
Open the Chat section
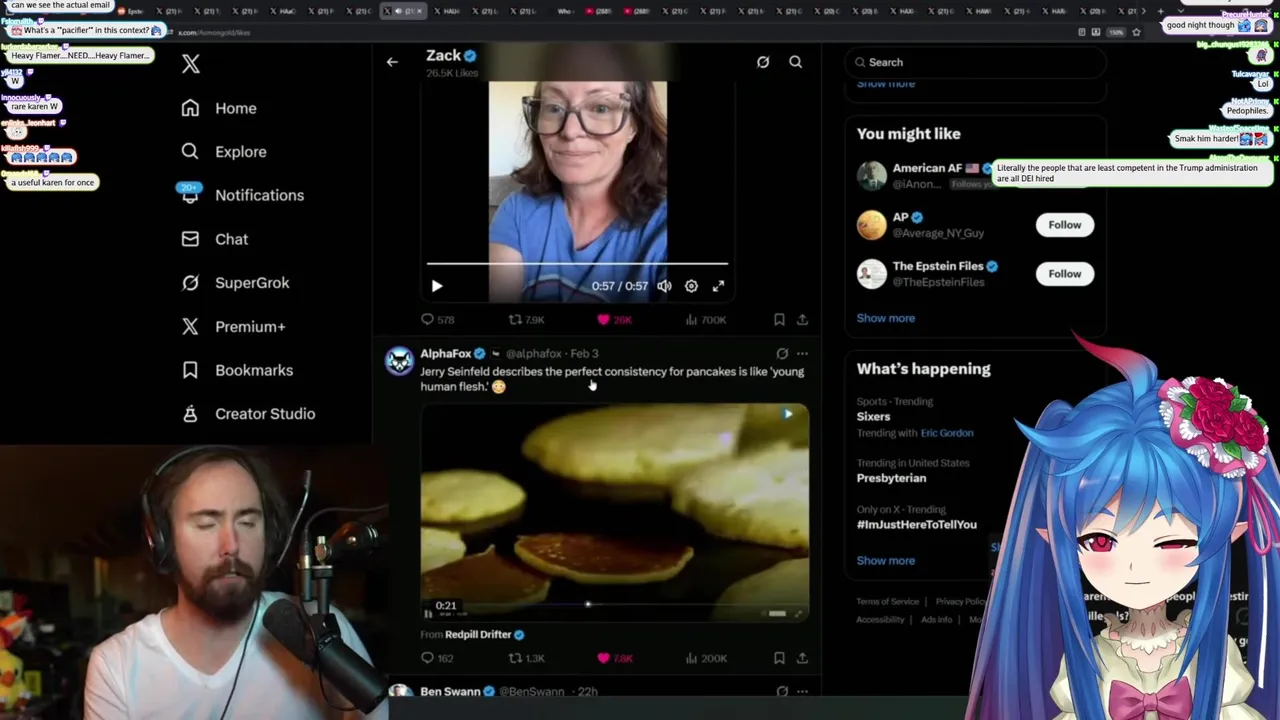[214, 239]
